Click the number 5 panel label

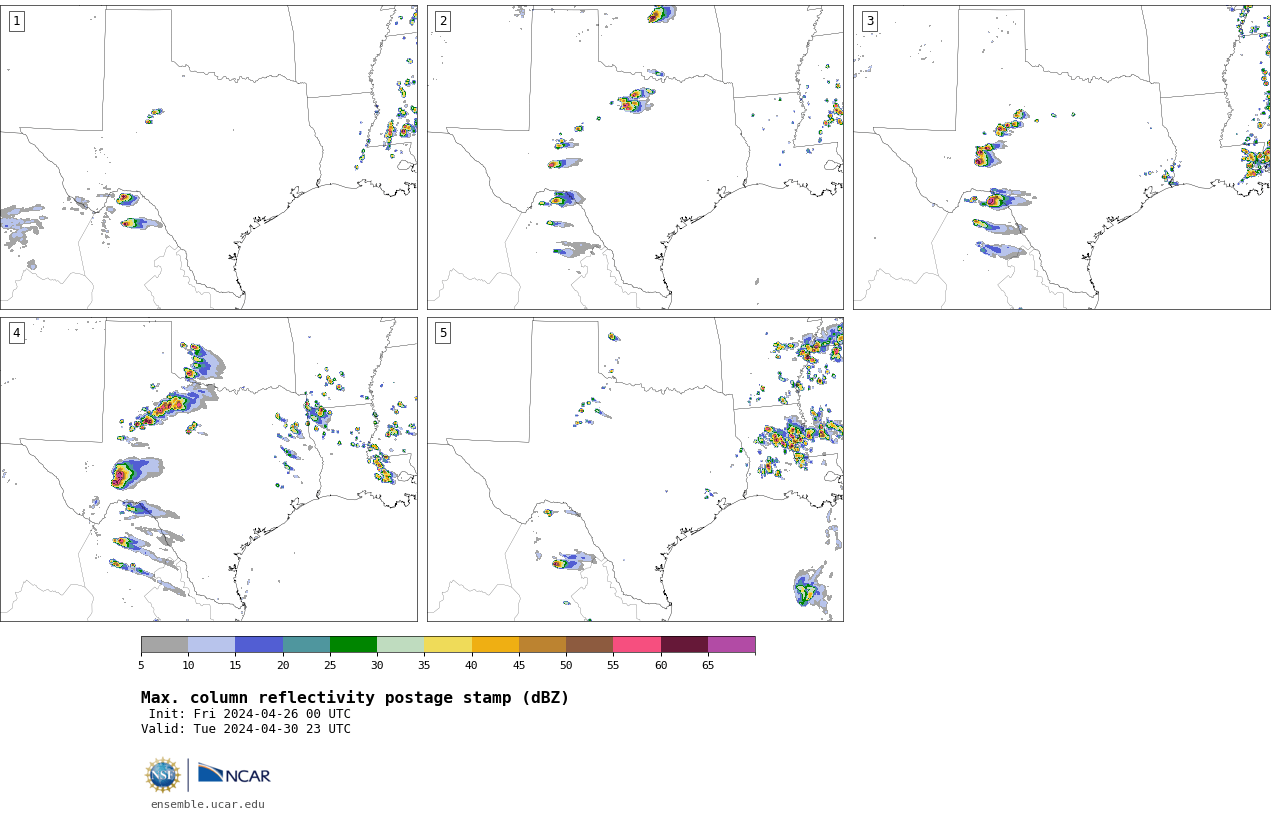click(443, 333)
